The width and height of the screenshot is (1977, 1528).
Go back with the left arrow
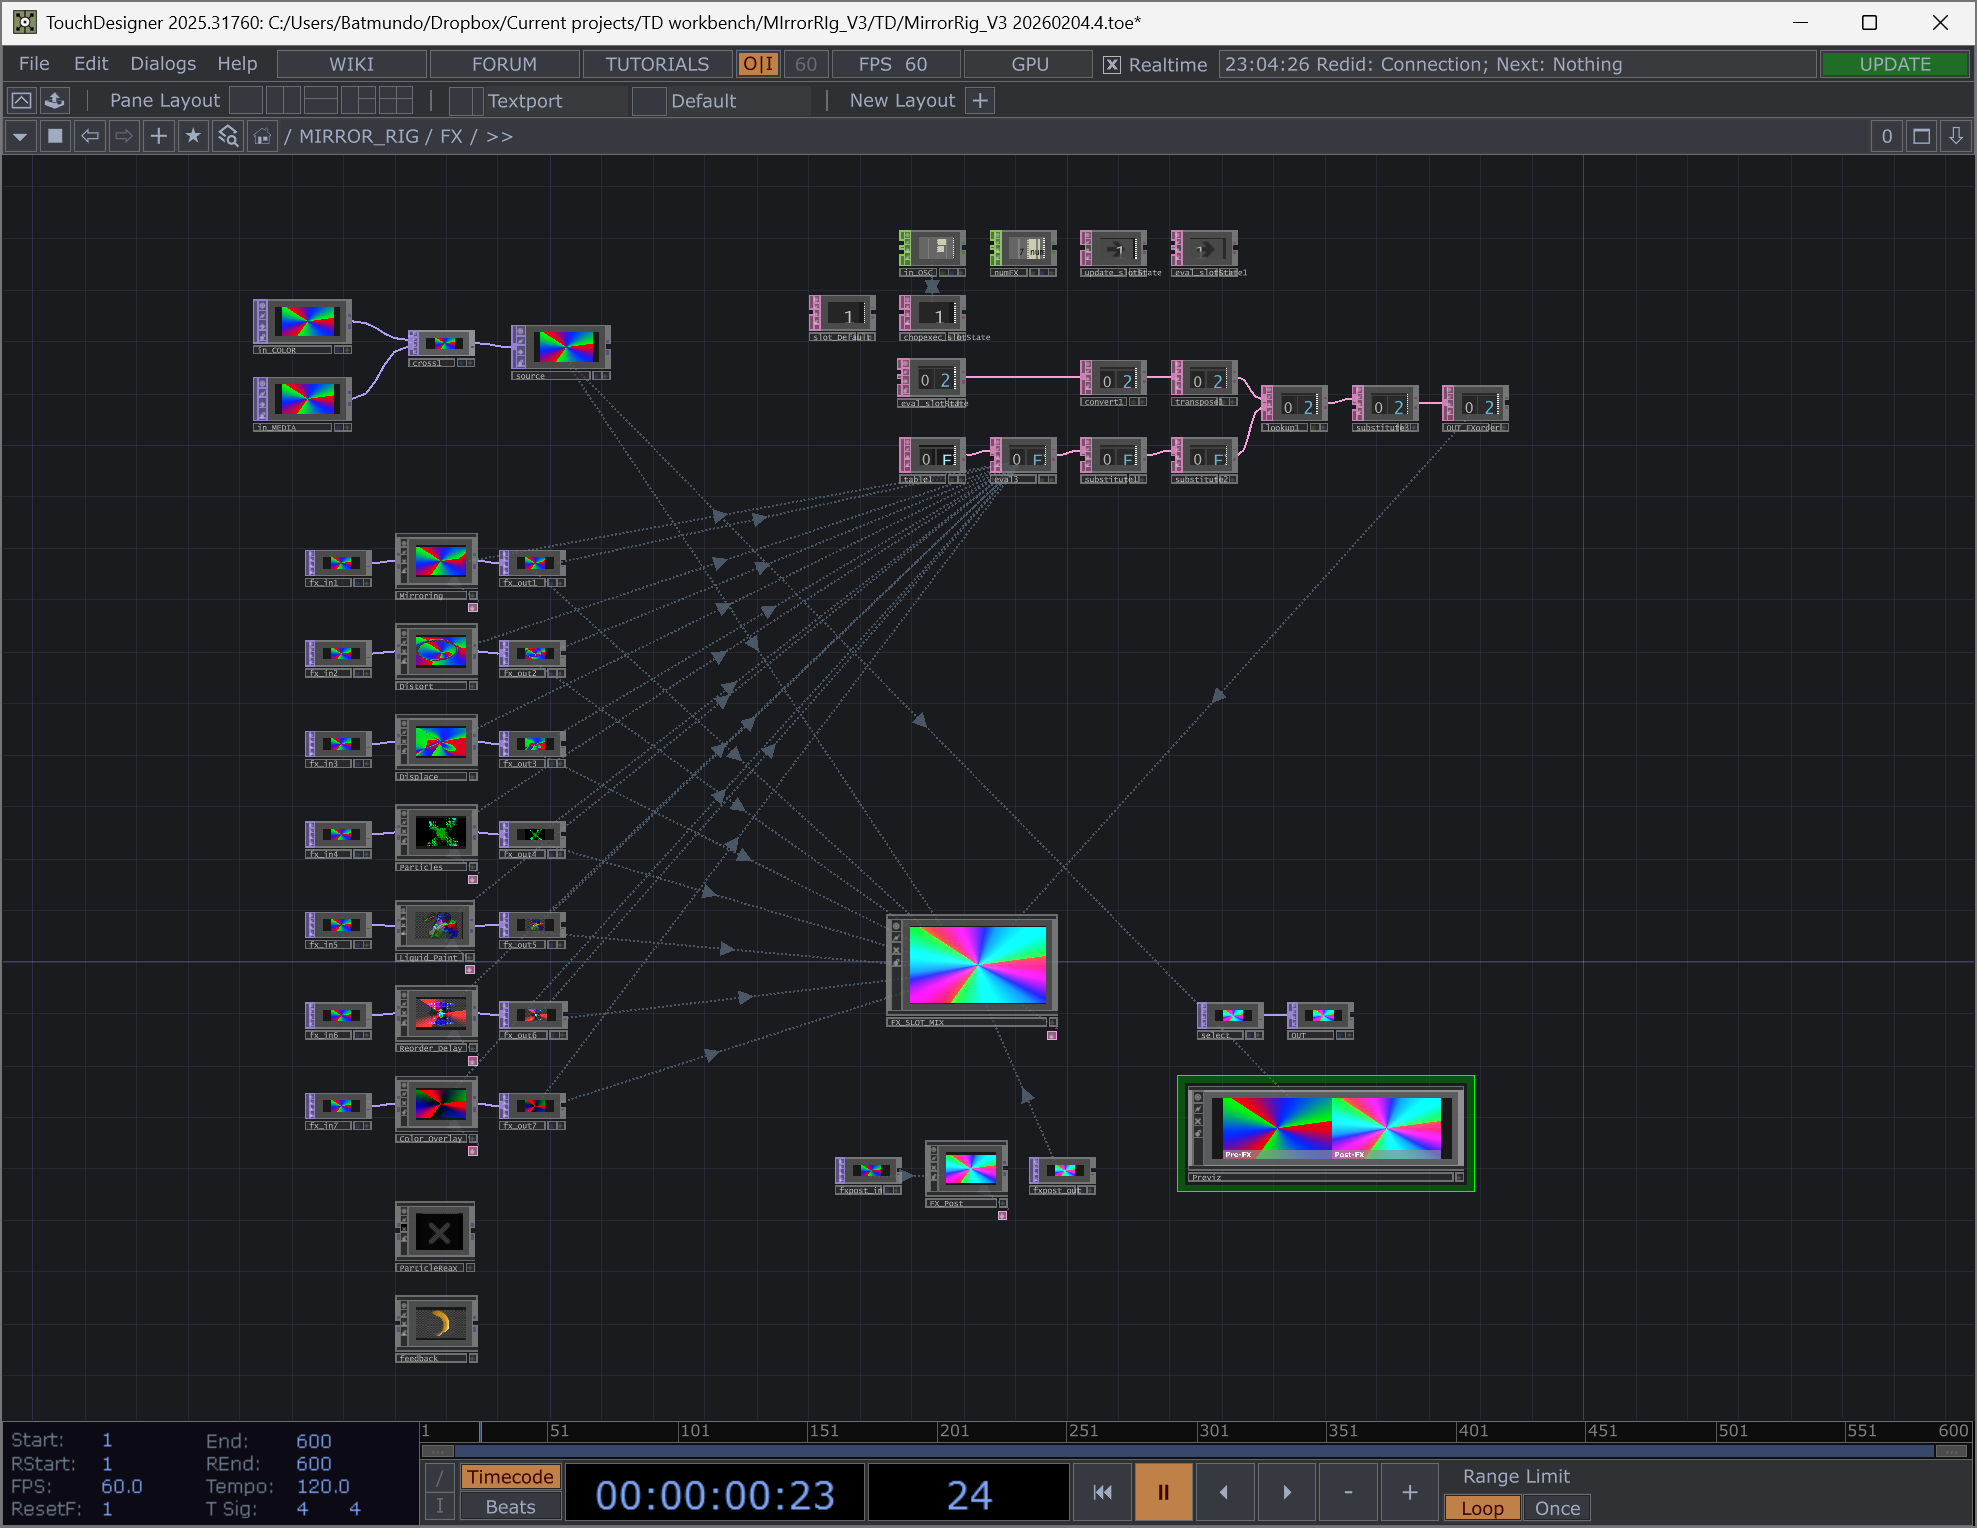point(90,136)
